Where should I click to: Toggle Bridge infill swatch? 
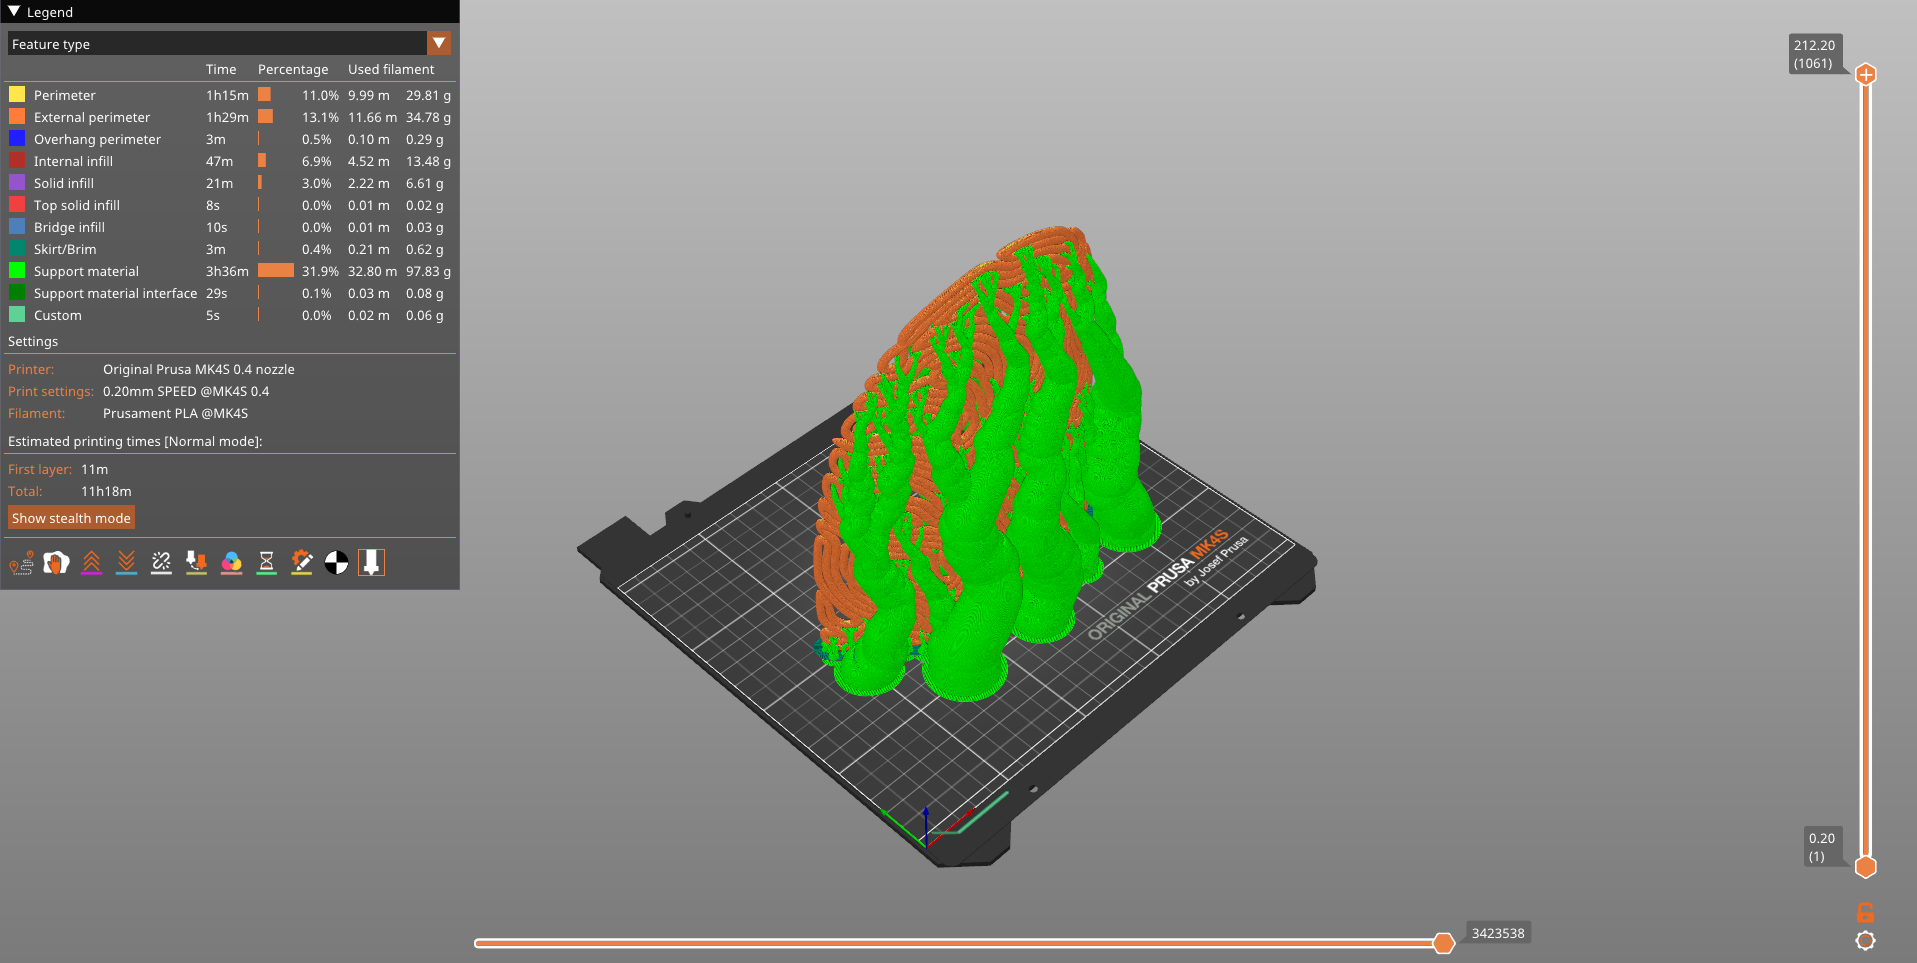click(x=17, y=226)
